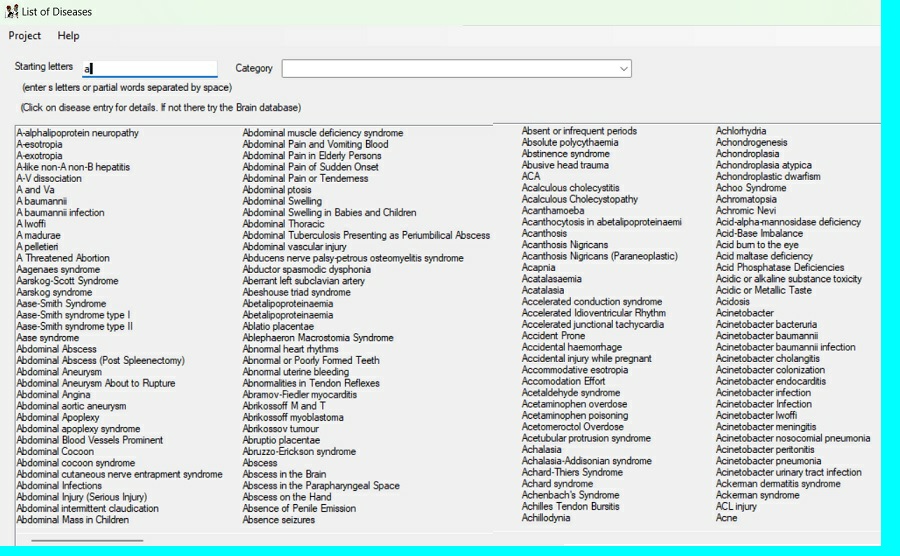Select Absence seizures entry
This screenshot has width=900, height=556.
pyautogui.click(x=278, y=520)
